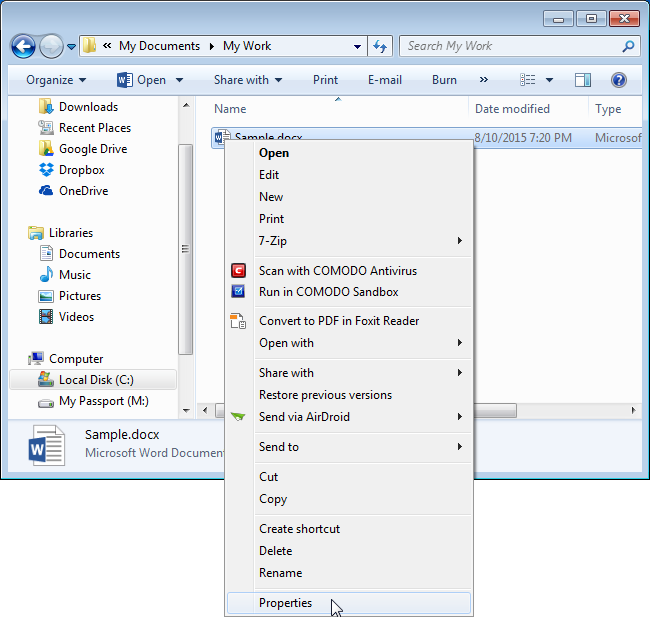This screenshot has width=650, height=617.
Task: Expand the Open button dropdown arrow
Action: tap(179, 80)
